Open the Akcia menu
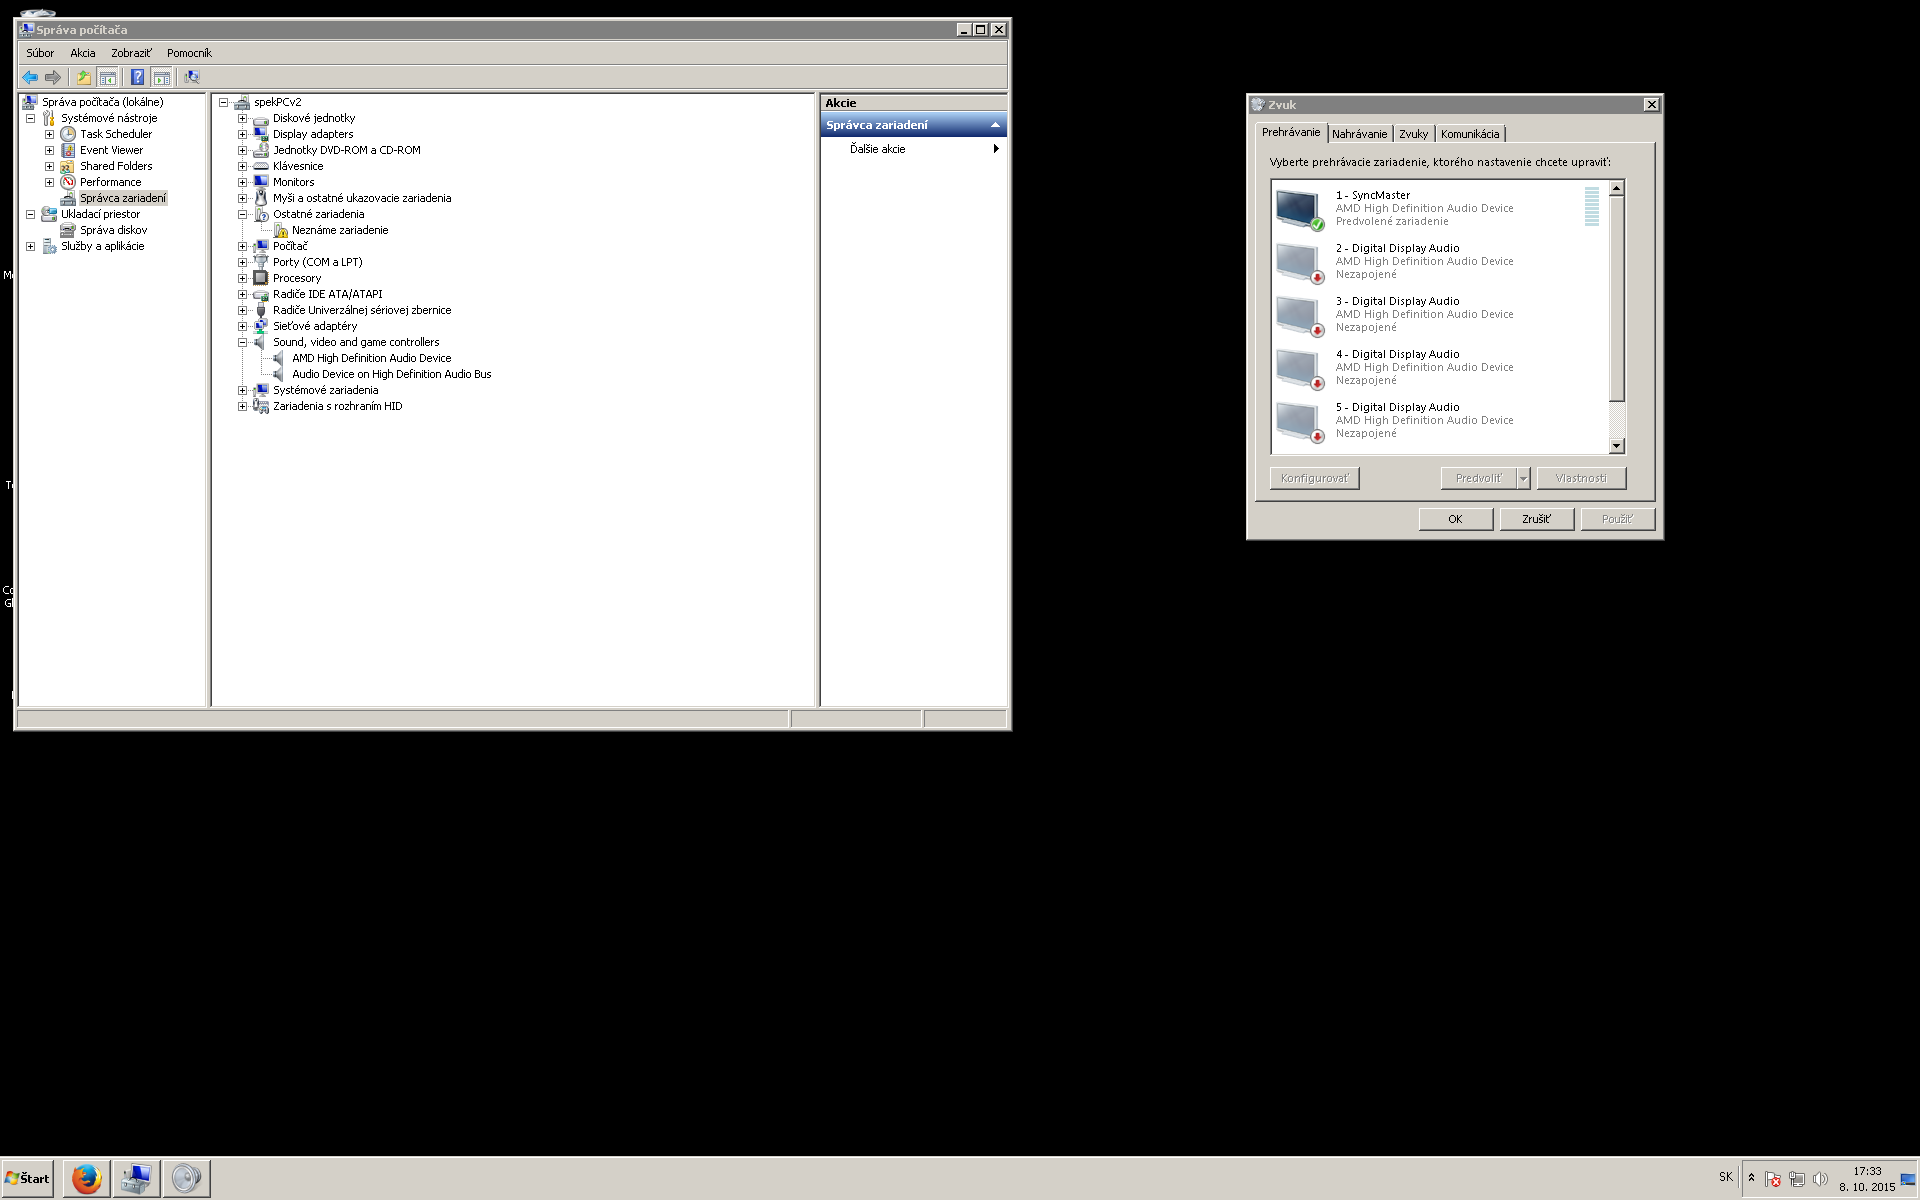This screenshot has height=1200, width=1920. (82, 53)
